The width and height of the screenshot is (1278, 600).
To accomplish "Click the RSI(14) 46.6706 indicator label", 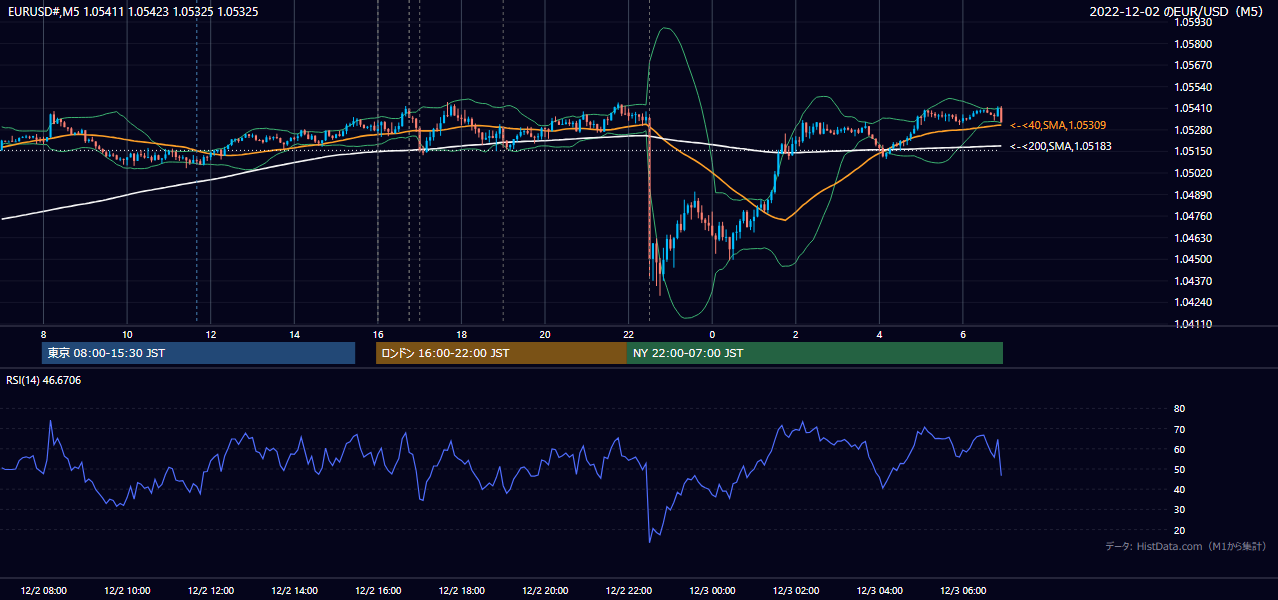I will pos(44,380).
